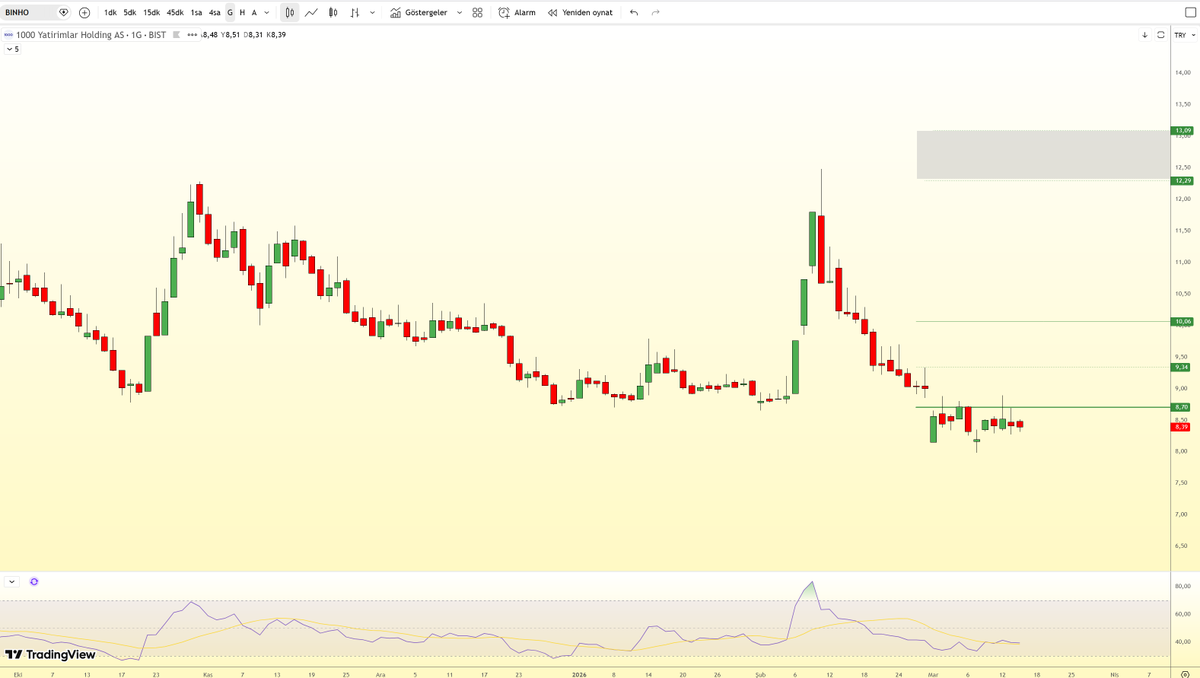This screenshot has width=1200, height=678.
Task: Click the fullscreen square icon at top right
Action: click(1189, 13)
